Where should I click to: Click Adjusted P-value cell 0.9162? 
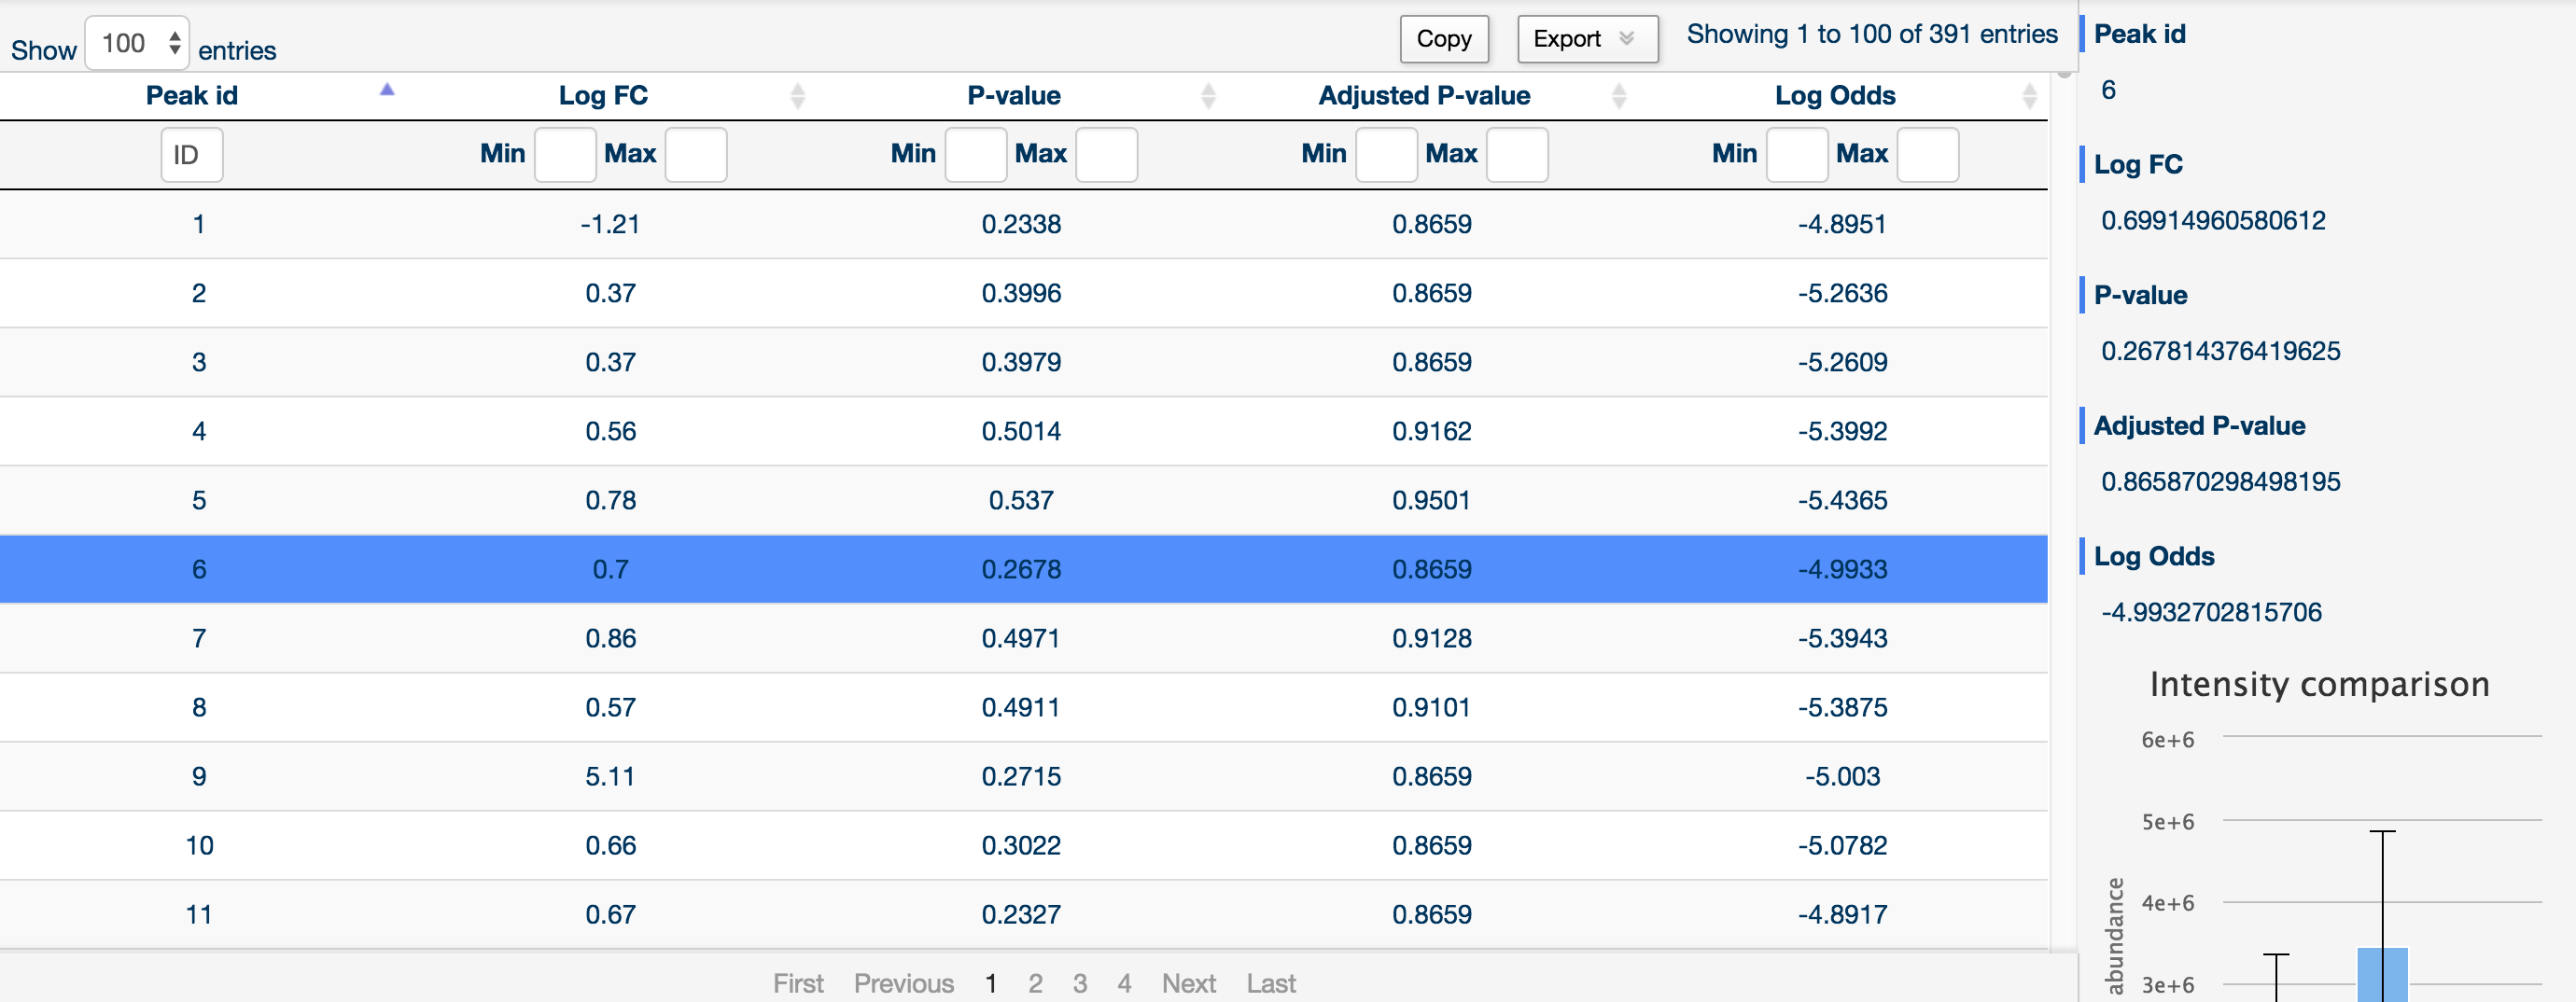click(1432, 431)
